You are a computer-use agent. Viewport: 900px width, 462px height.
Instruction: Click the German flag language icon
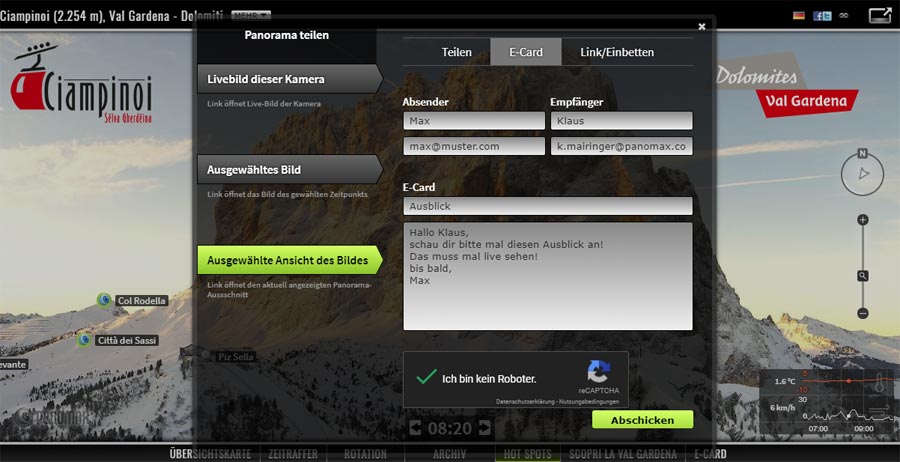point(798,15)
